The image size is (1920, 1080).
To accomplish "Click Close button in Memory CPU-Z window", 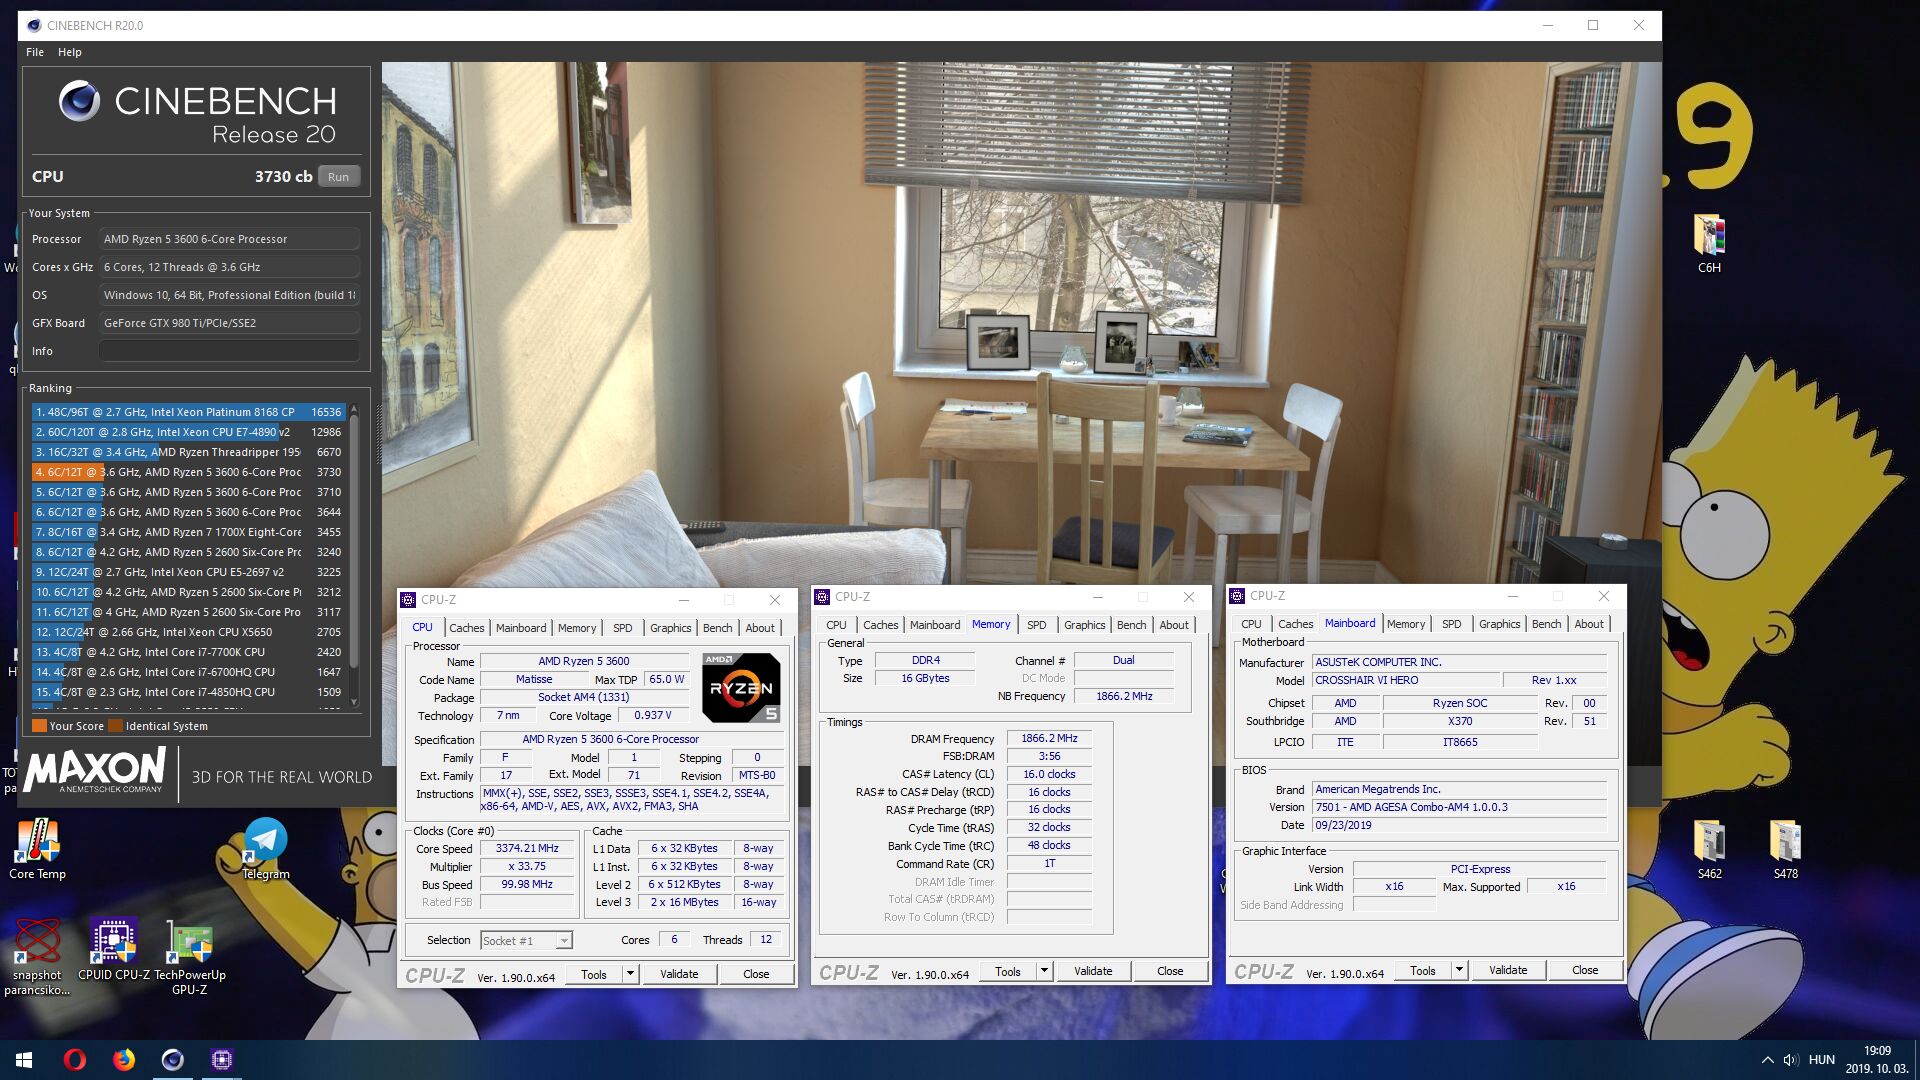I will click(1170, 971).
